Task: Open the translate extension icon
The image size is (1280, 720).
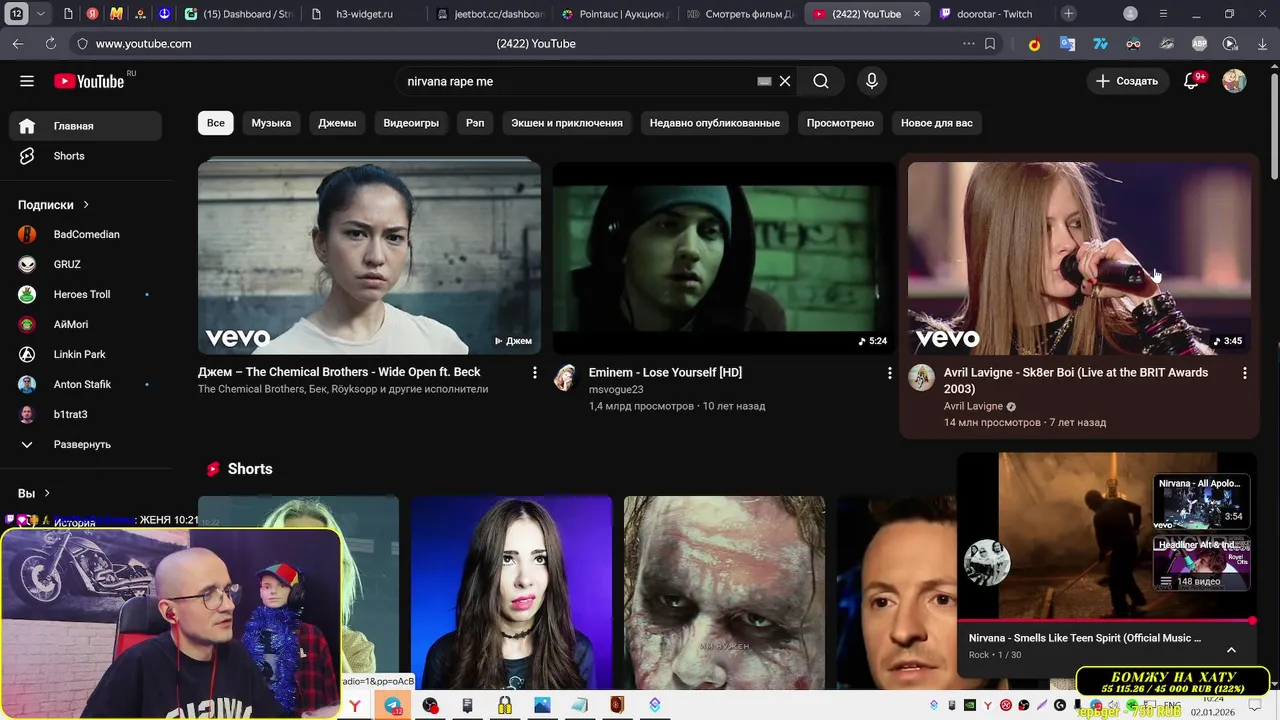Action: (x=1067, y=44)
